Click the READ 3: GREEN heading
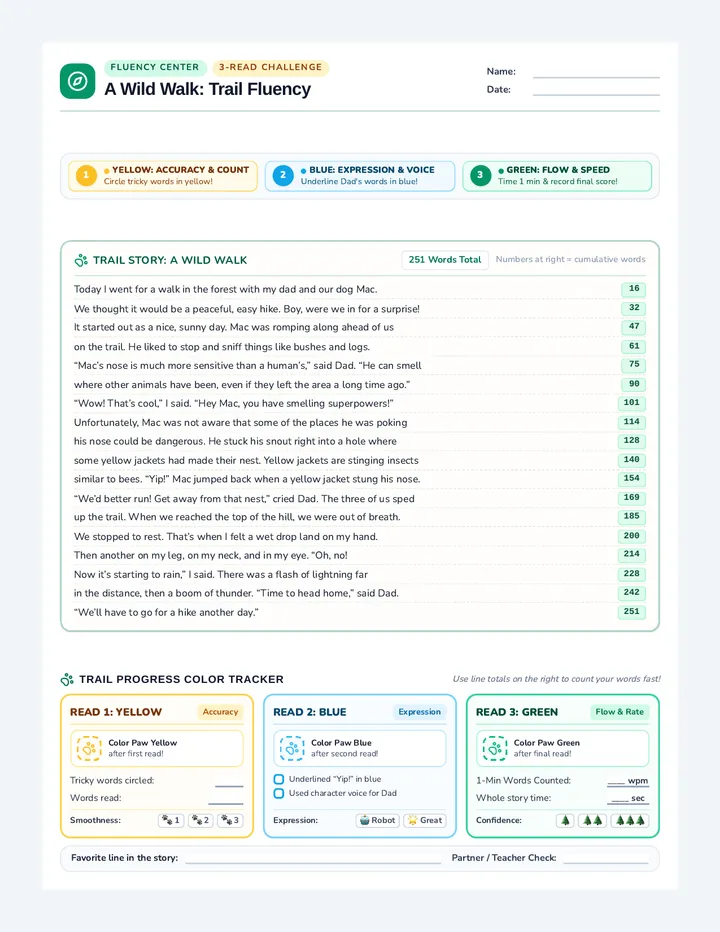The image size is (720, 932). [x=517, y=712]
